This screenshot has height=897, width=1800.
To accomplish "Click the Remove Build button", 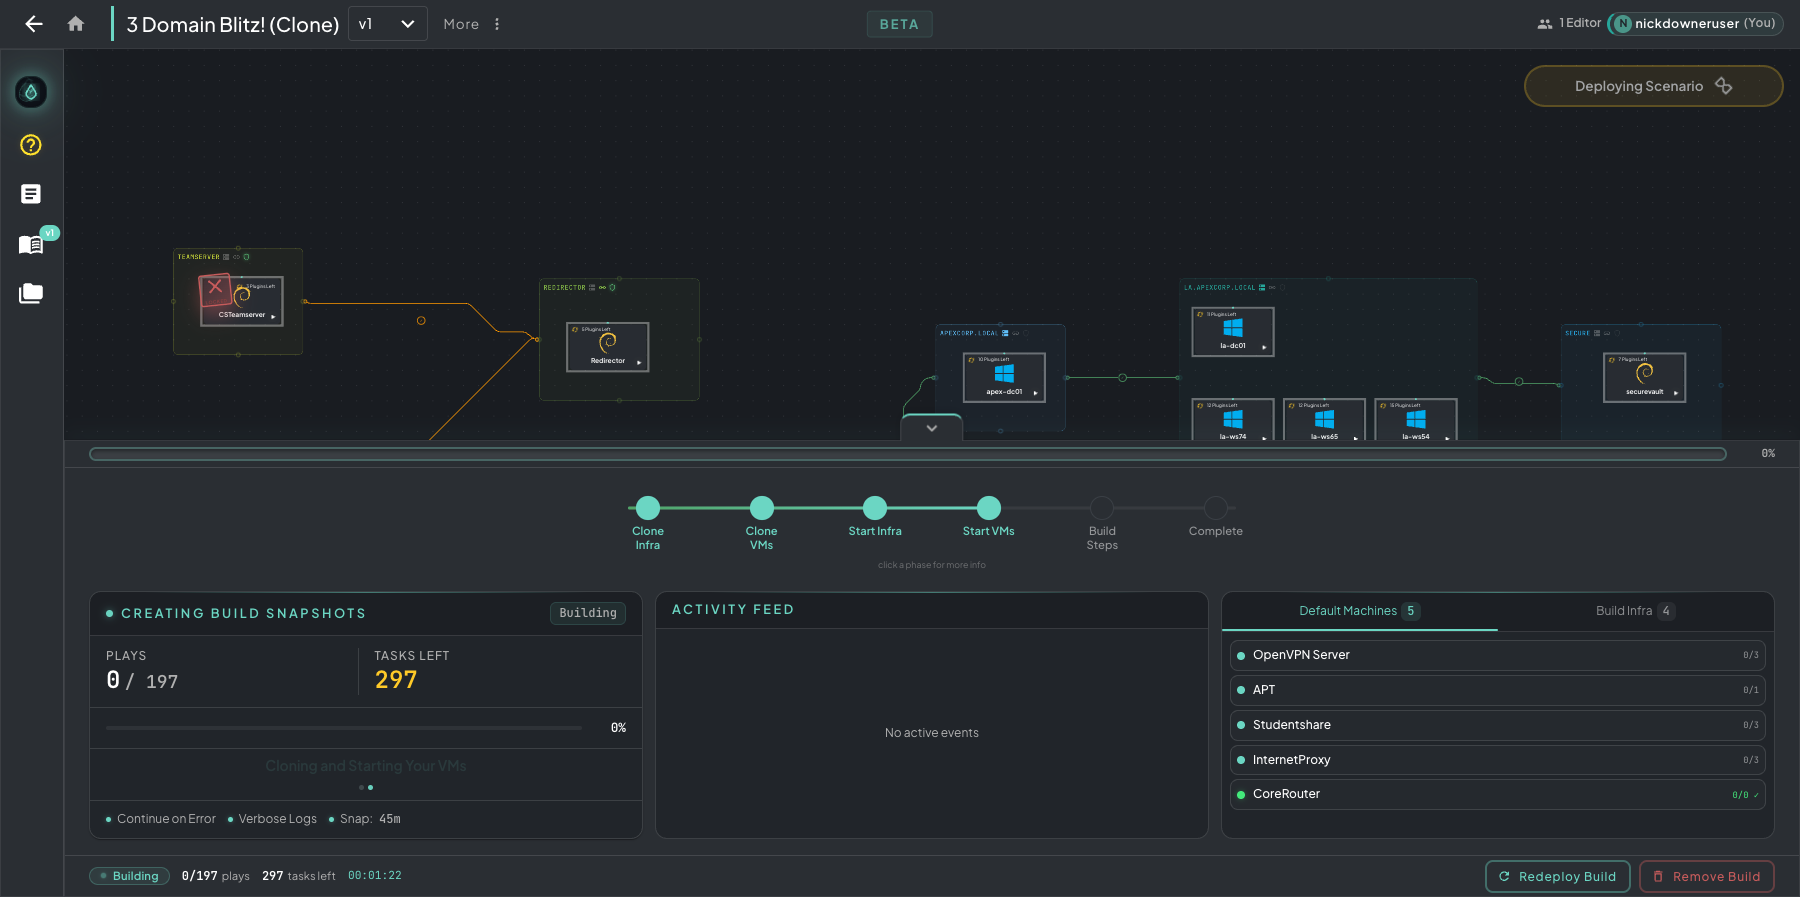I will point(1707,877).
